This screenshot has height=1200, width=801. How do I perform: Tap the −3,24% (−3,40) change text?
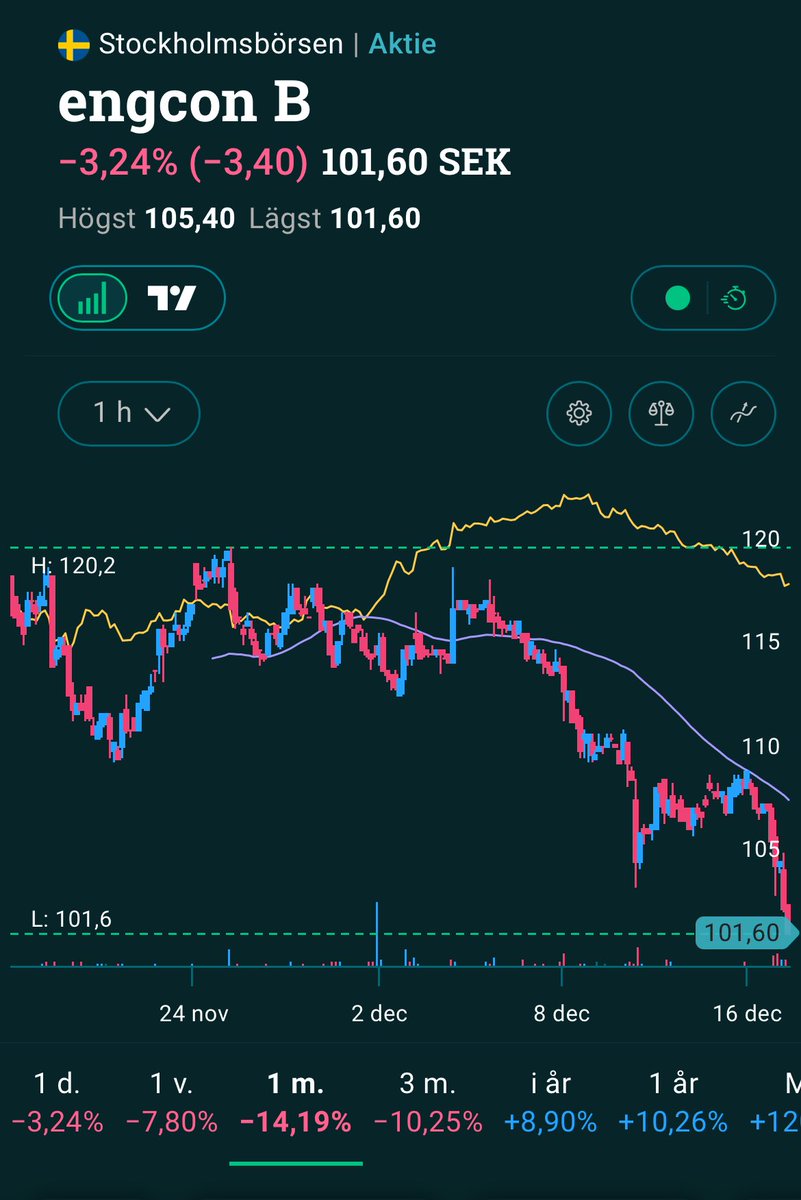pos(183,161)
